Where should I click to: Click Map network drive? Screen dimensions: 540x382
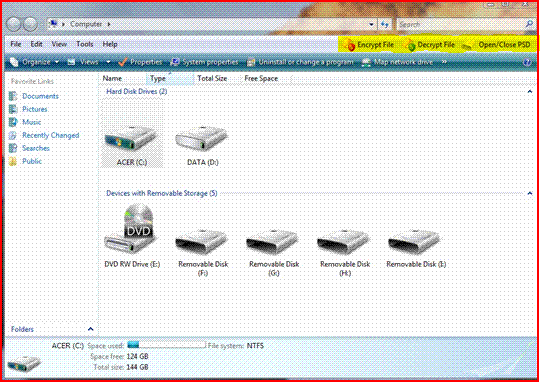point(397,62)
